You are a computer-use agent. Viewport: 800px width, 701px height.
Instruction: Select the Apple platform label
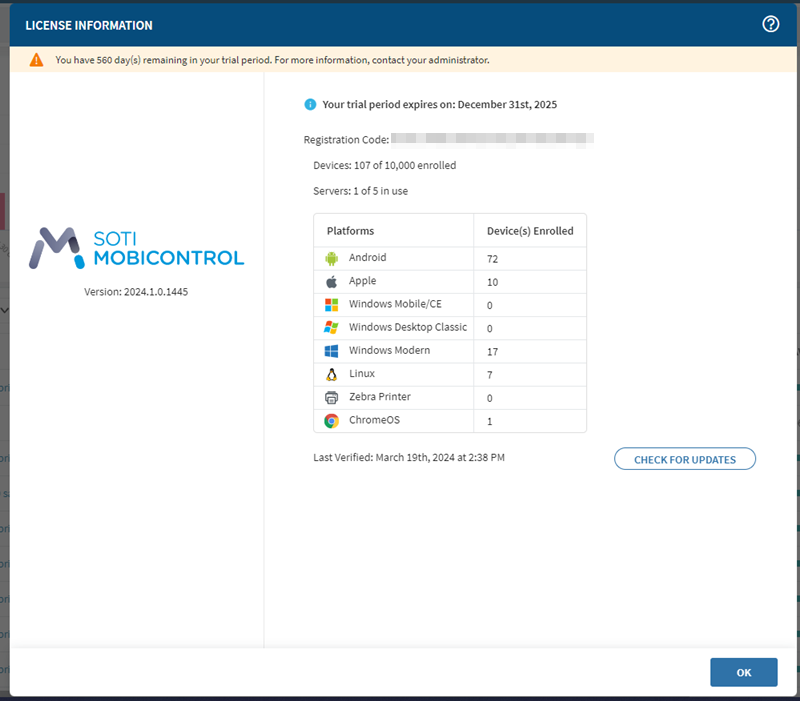tap(362, 281)
